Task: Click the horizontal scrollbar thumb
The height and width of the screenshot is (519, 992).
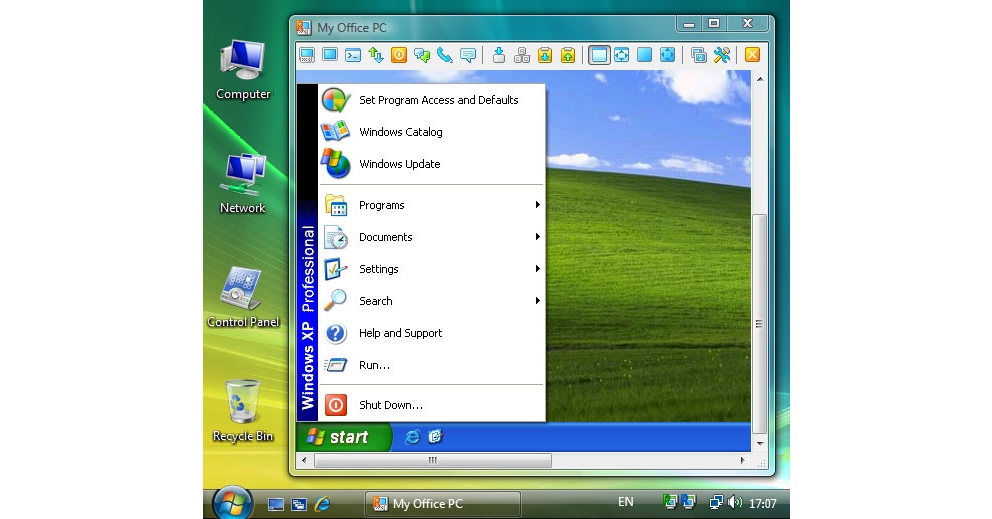Action: pos(432,461)
